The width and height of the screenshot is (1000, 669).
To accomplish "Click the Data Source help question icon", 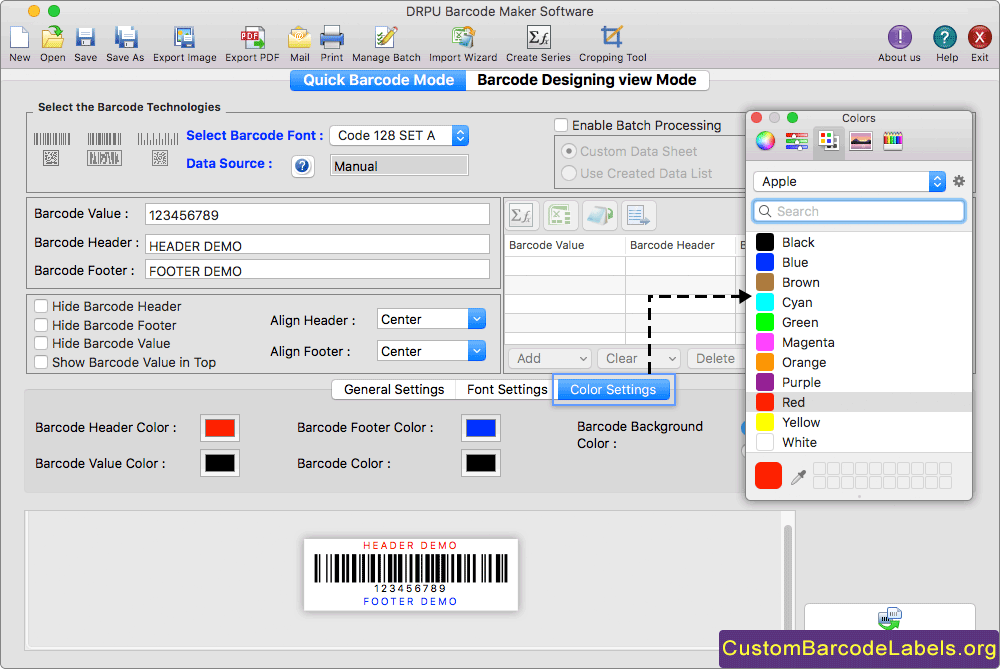I will pos(302,166).
